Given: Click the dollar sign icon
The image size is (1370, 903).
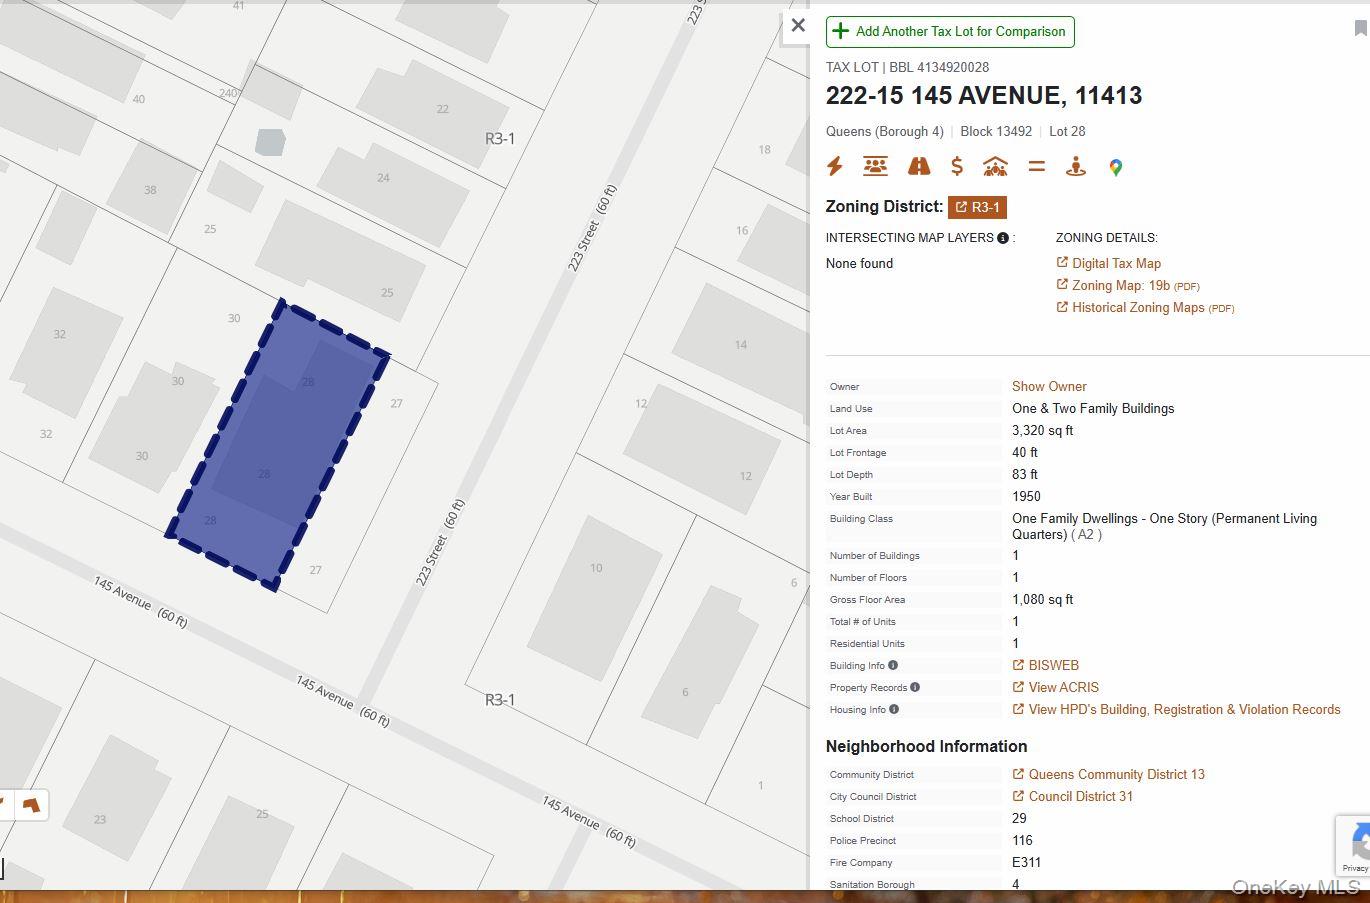Looking at the screenshot, I should pyautogui.click(x=957, y=167).
